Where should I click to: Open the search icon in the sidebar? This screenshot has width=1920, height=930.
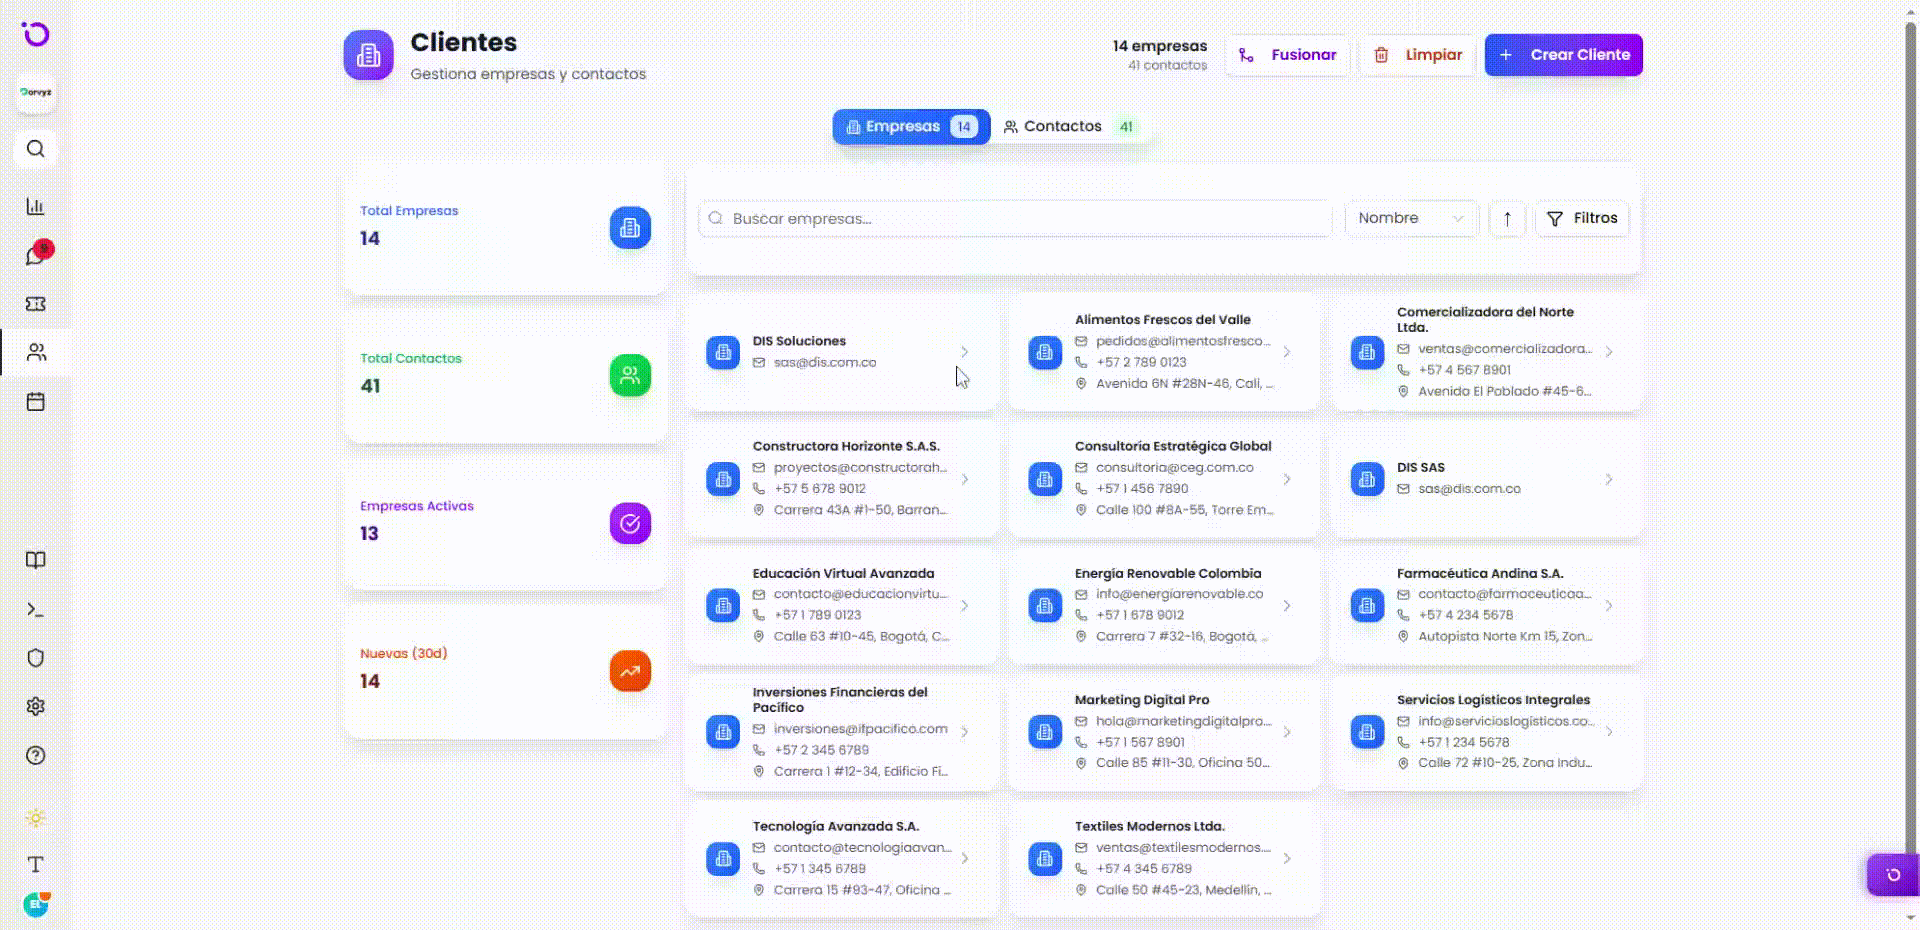click(x=36, y=149)
